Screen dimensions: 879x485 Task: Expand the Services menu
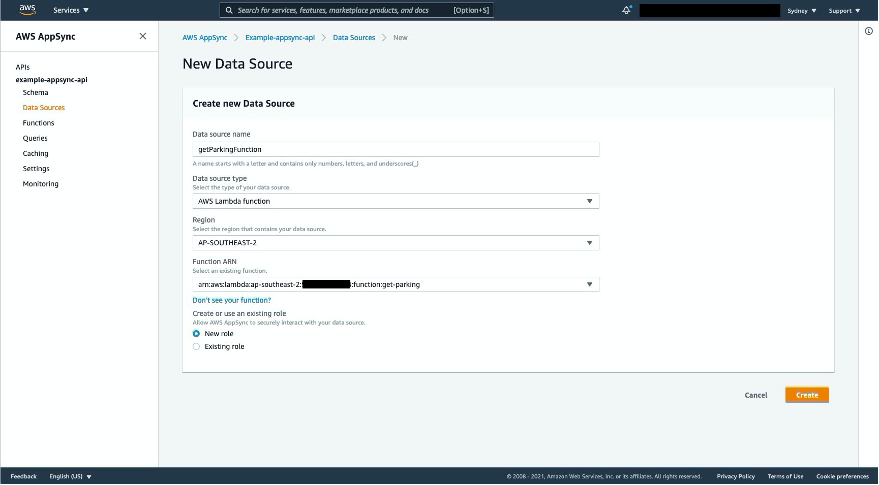coord(71,10)
